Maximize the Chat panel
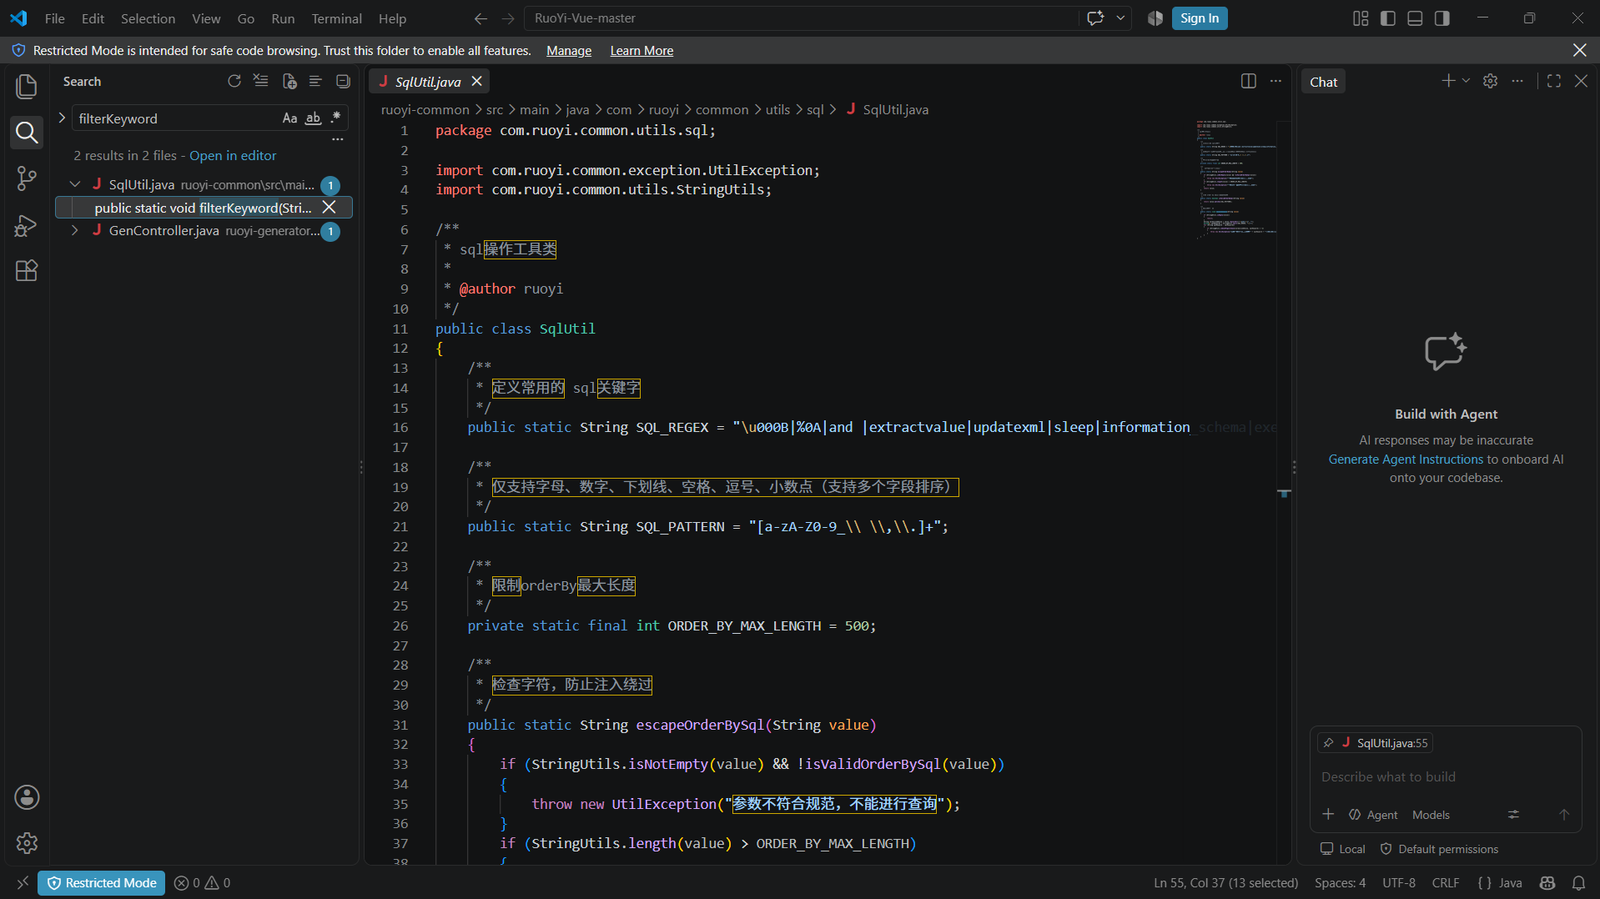1600x899 pixels. point(1553,81)
